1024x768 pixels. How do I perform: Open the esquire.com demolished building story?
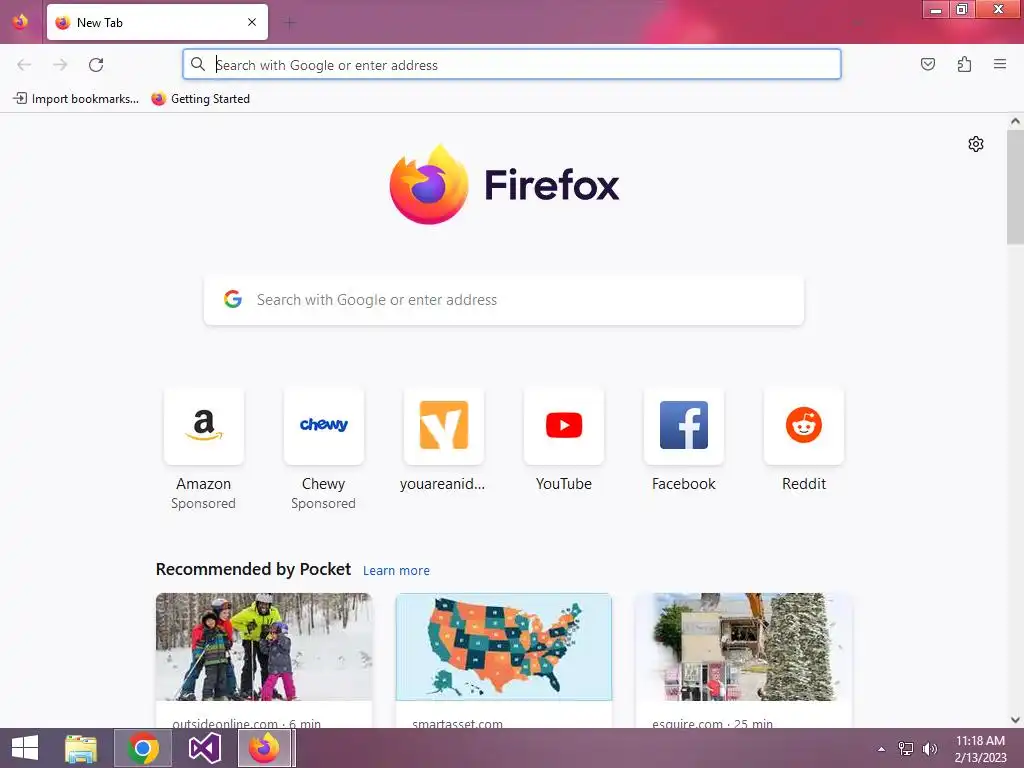(x=743, y=660)
